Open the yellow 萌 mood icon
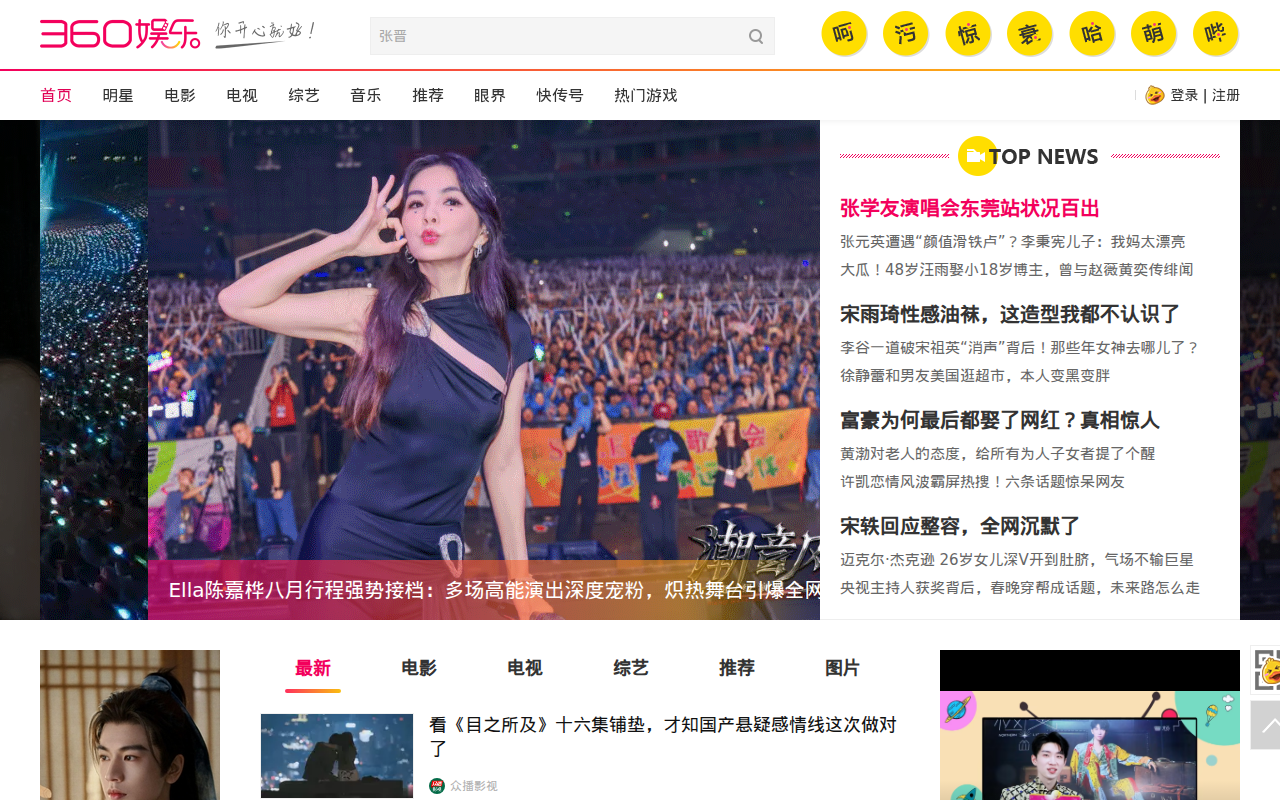This screenshot has width=1280, height=800. [1153, 34]
